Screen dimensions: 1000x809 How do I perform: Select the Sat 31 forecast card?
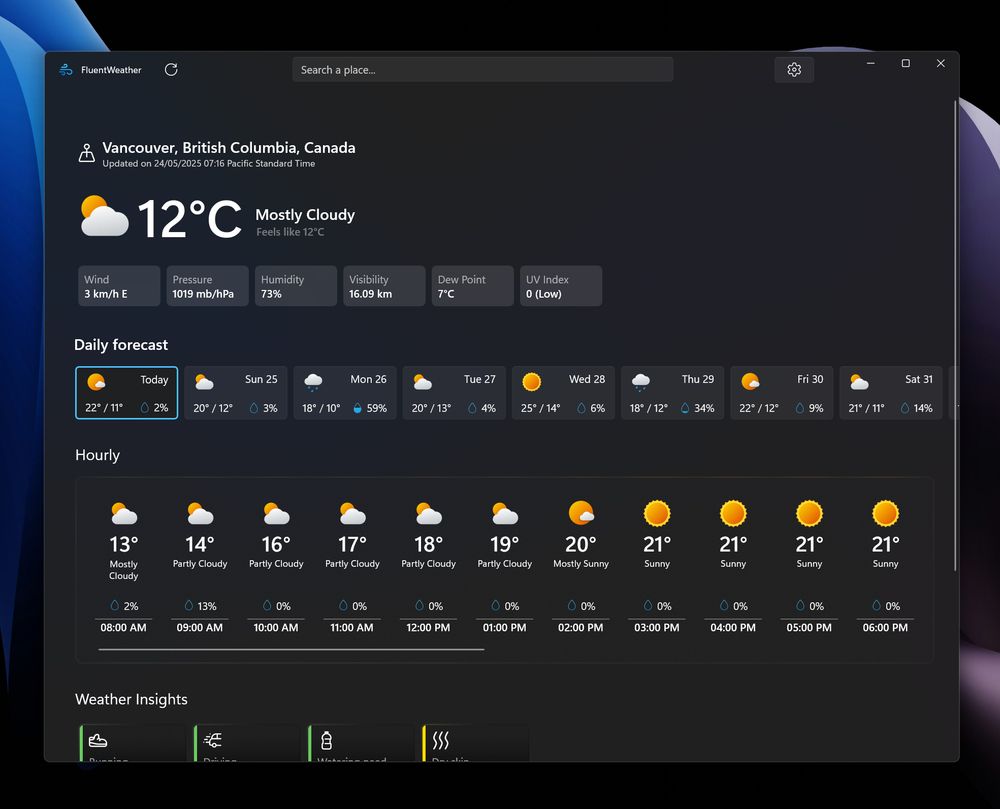pyautogui.click(x=890, y=393)
